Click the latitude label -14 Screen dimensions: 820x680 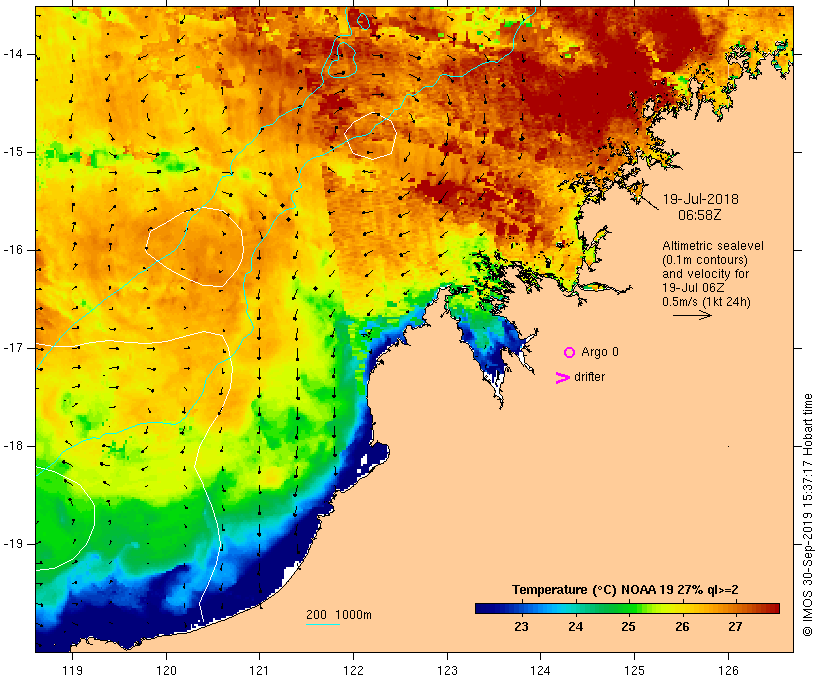pyautogui.click(x=13, y=54)
